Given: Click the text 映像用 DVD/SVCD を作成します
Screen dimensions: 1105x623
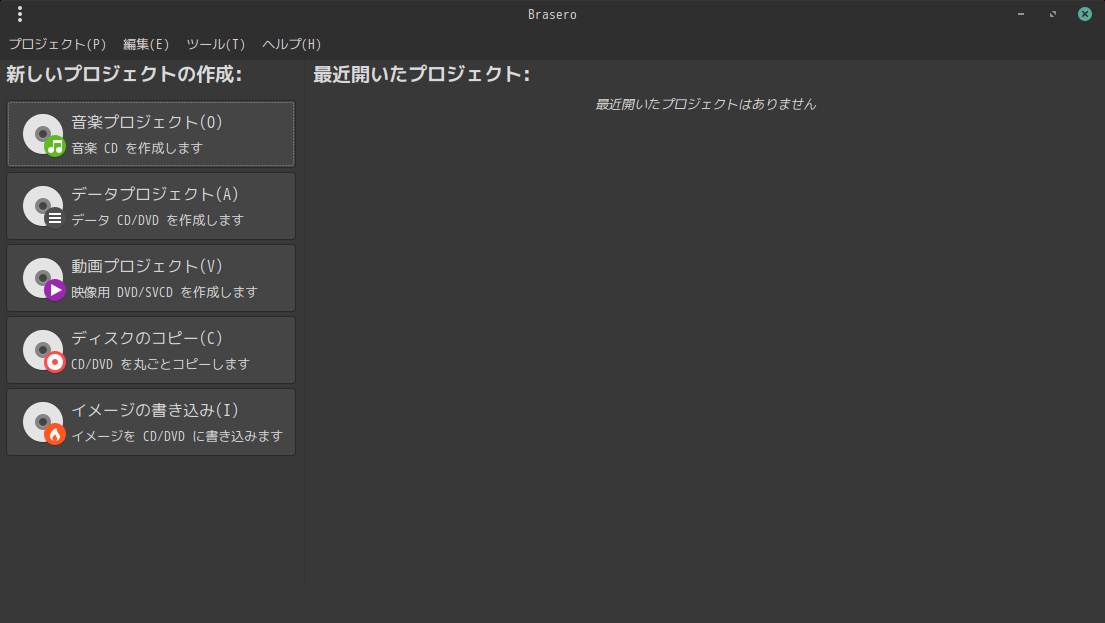Looking at the screenshot, I should coord(164,292).
